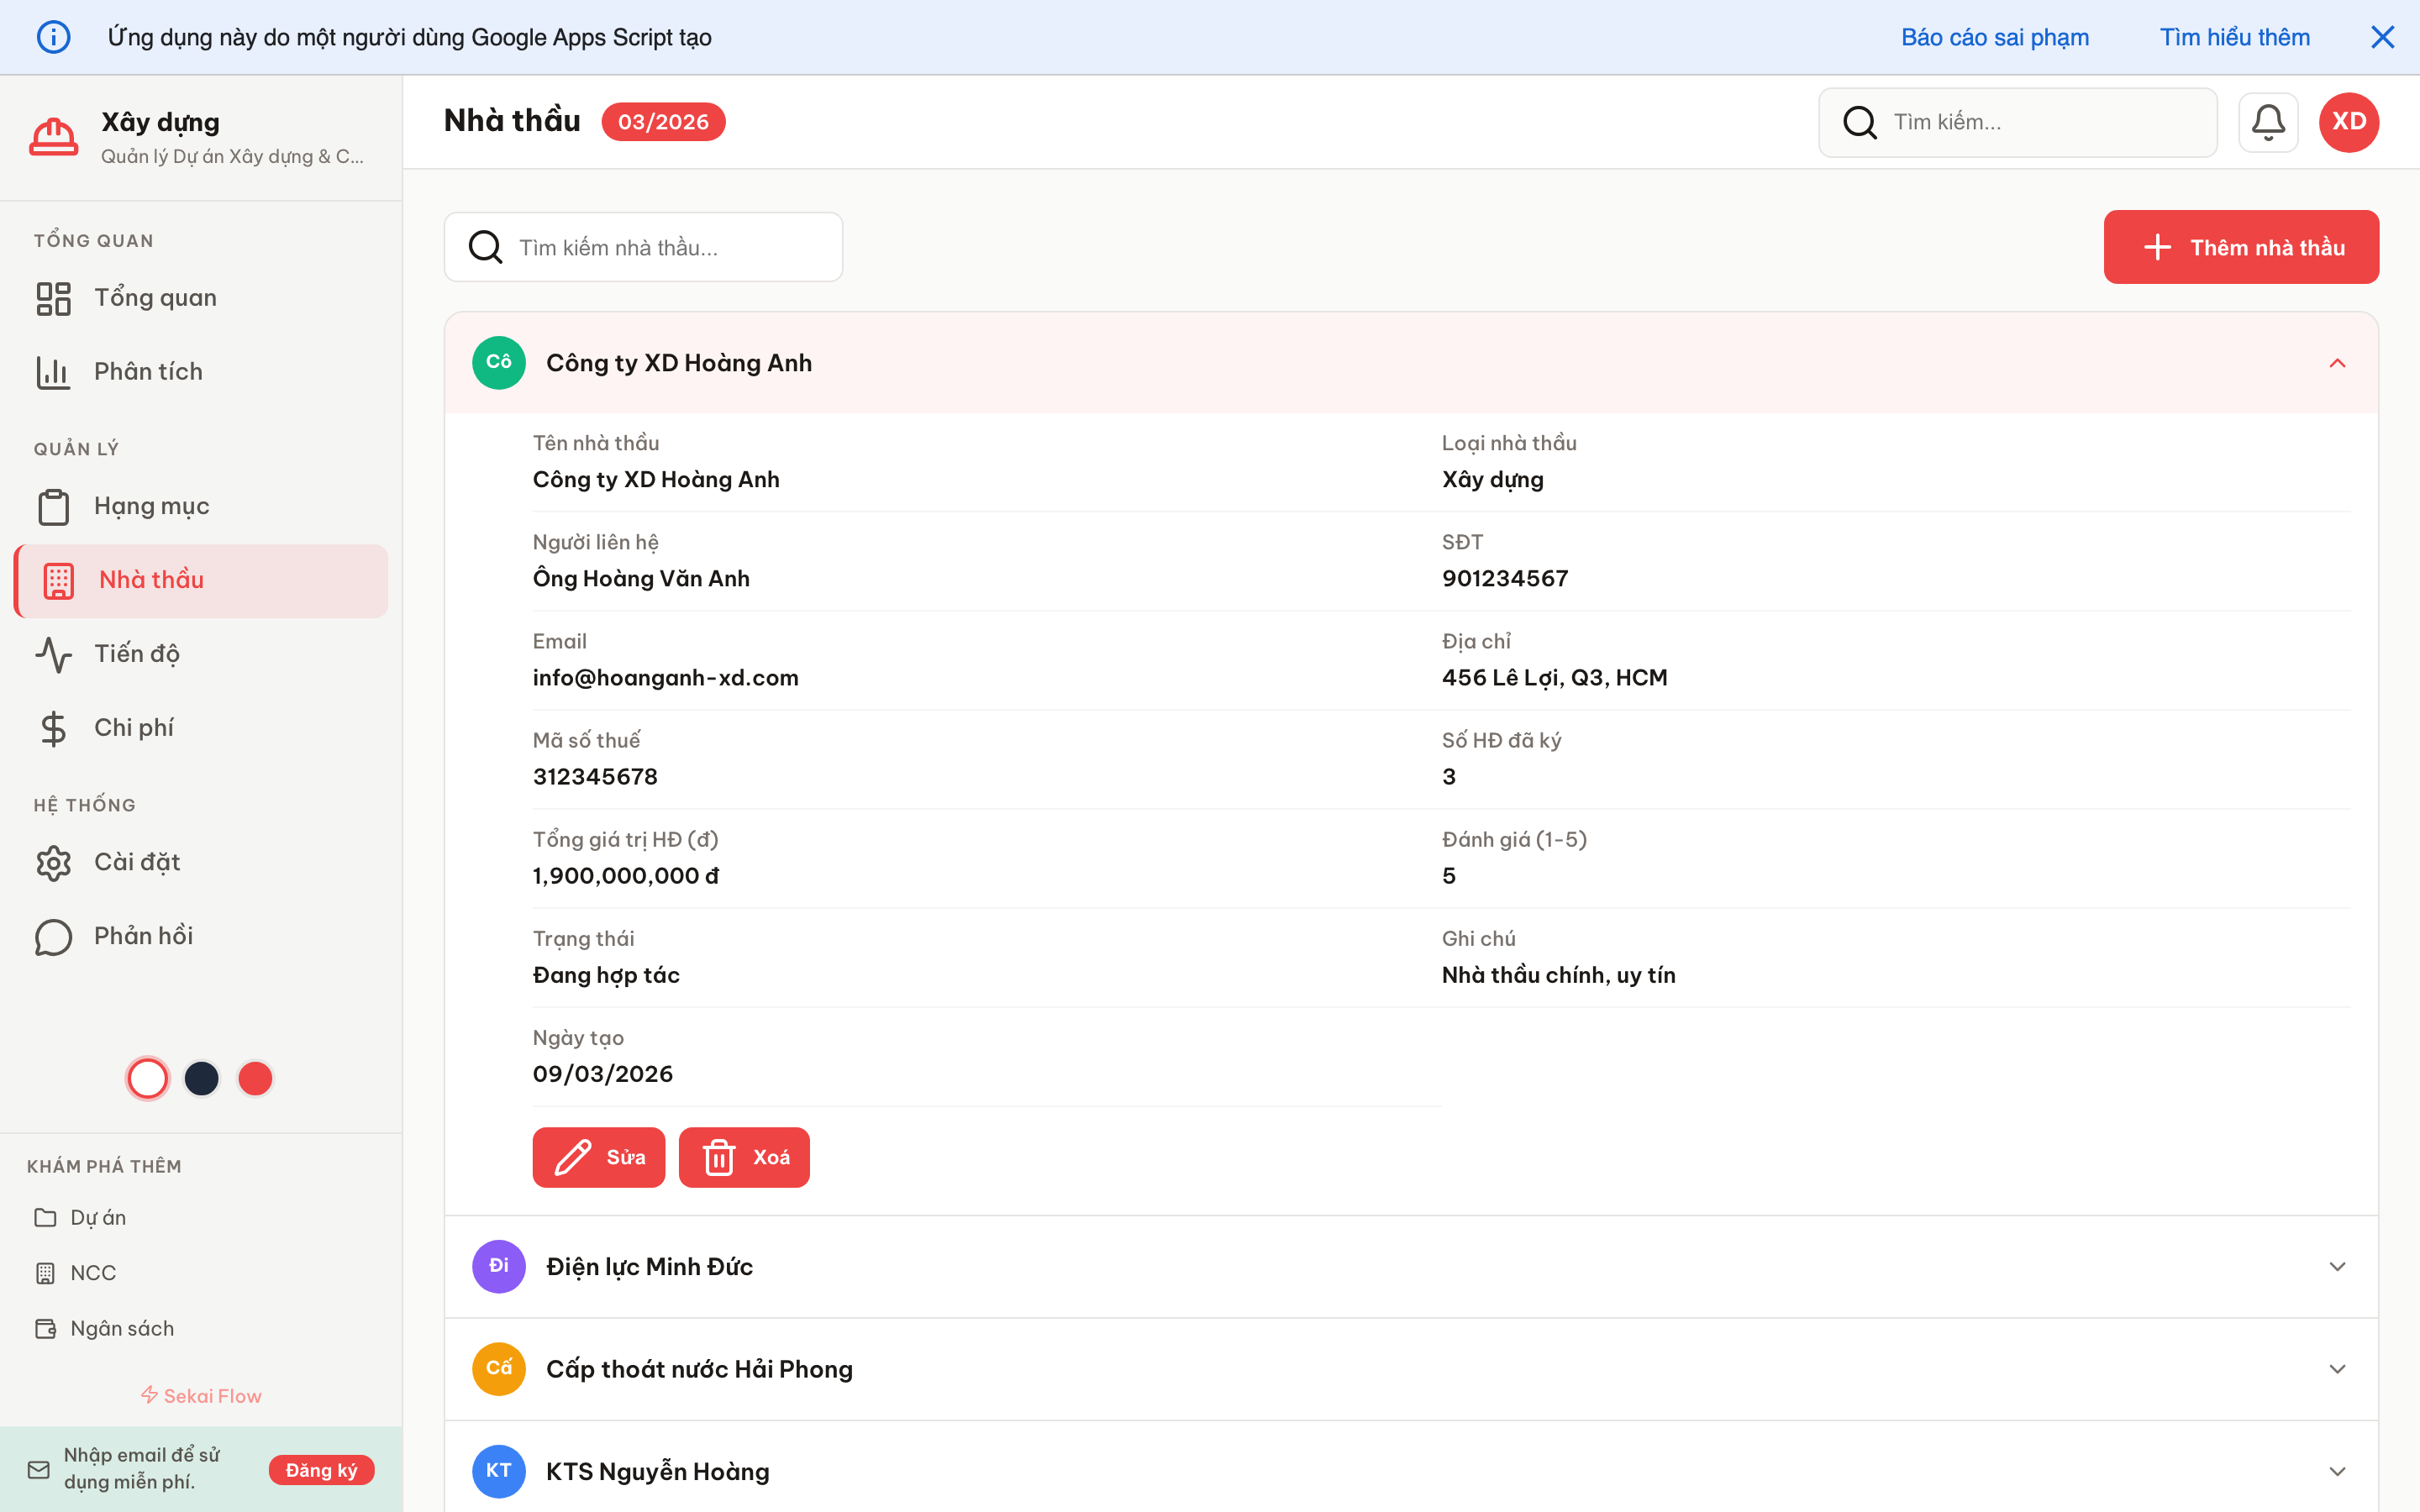Click the info icon in the banner

pyautogui.click(x=53, y=36)
